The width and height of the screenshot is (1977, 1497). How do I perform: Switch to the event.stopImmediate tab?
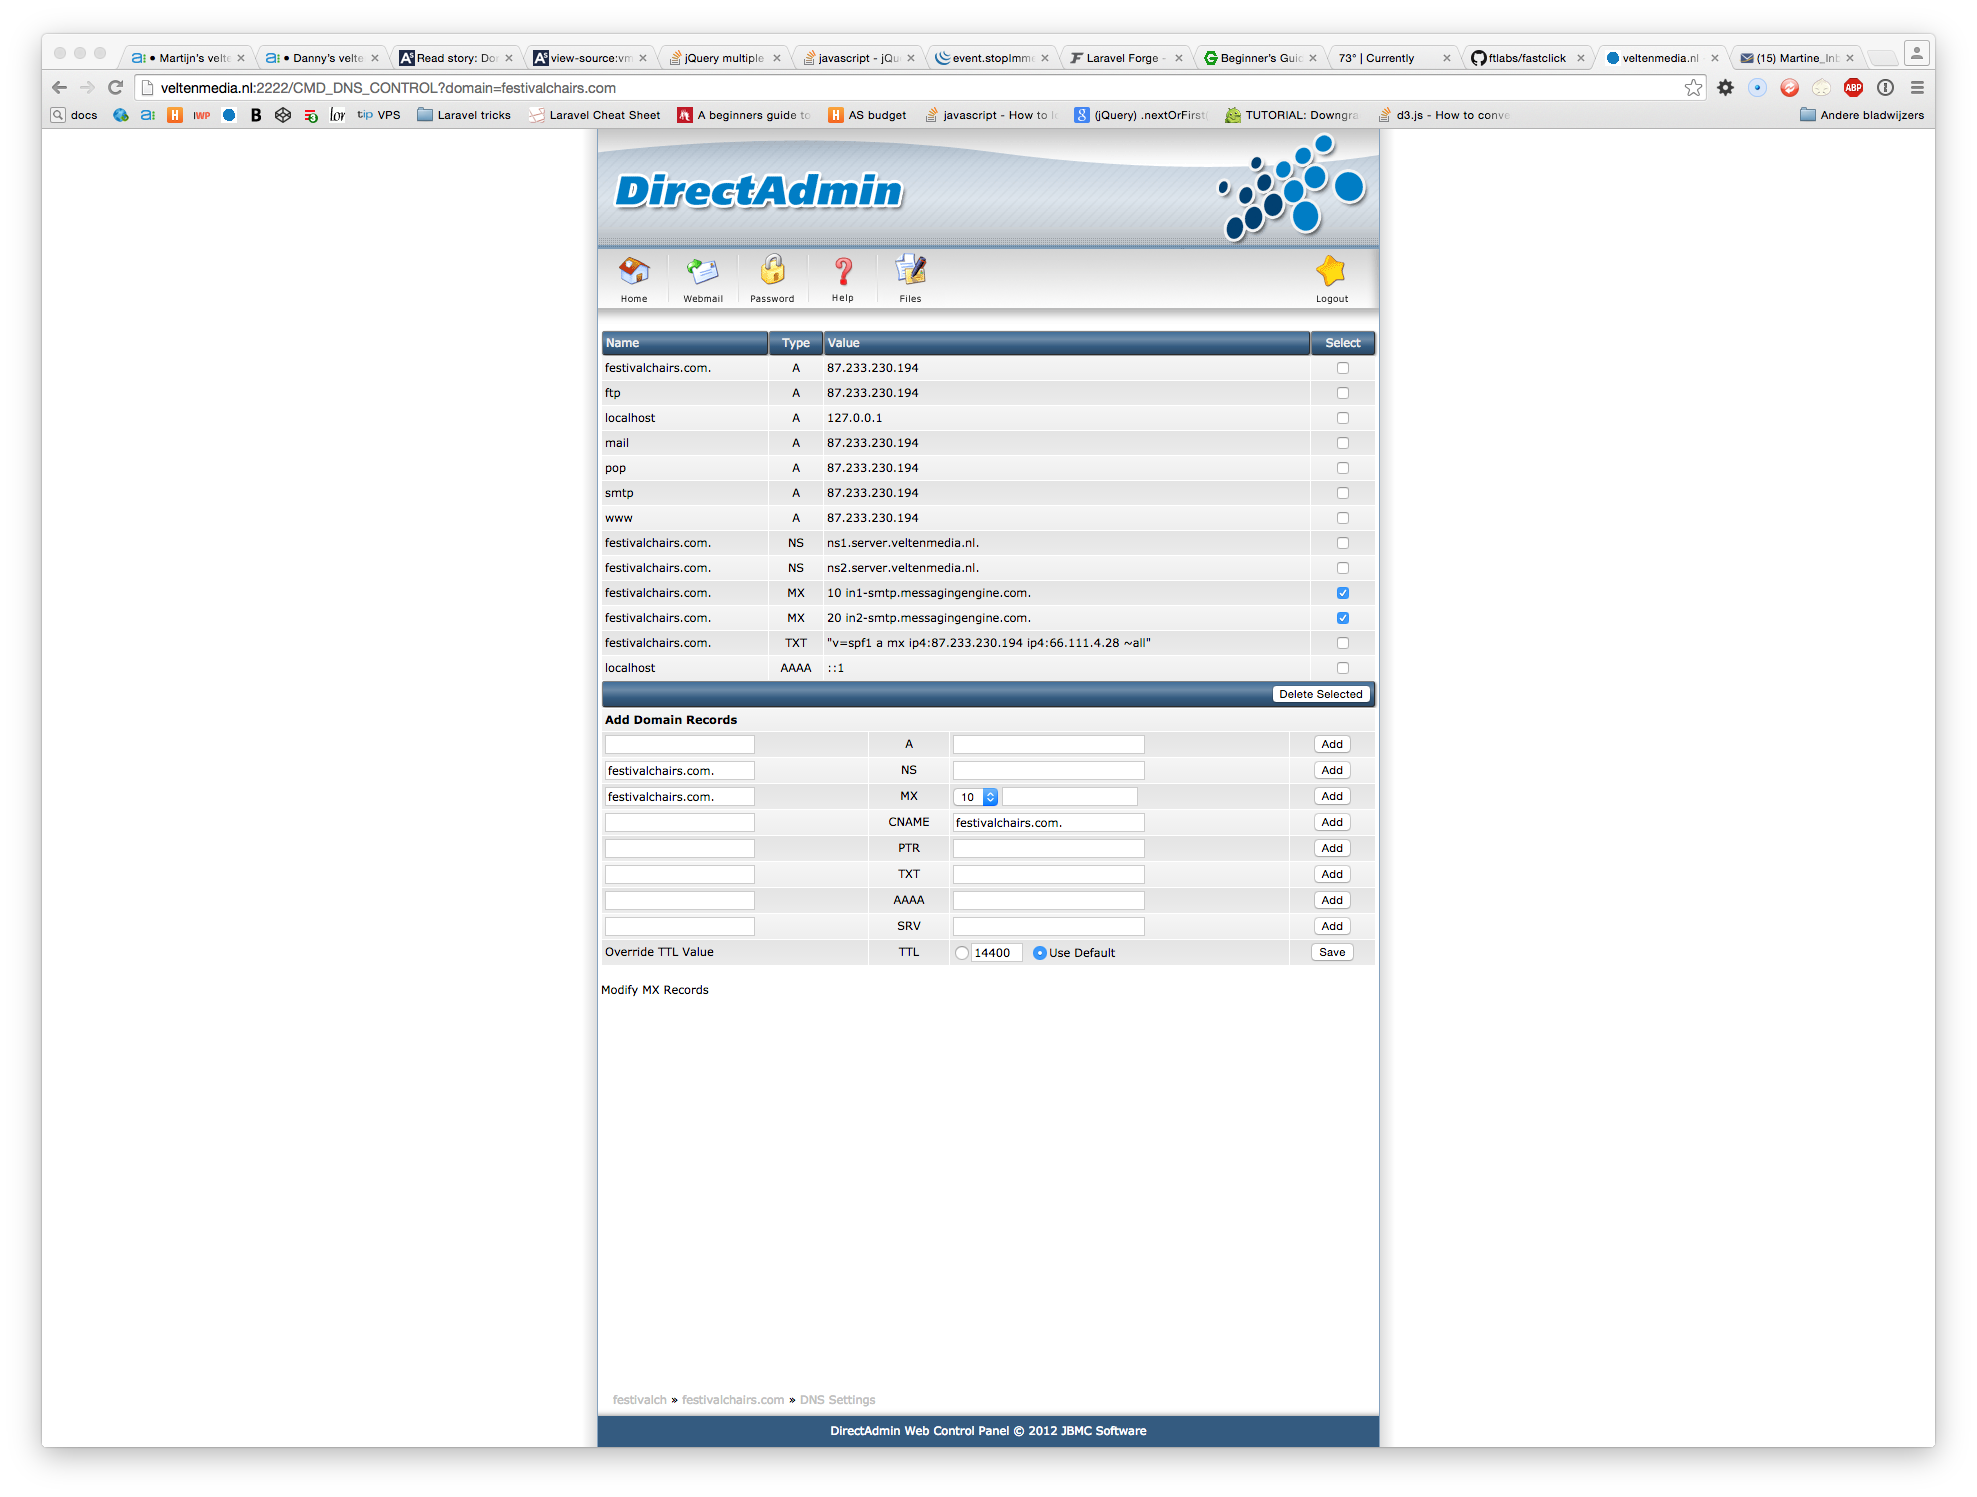[x=990, y=58]
